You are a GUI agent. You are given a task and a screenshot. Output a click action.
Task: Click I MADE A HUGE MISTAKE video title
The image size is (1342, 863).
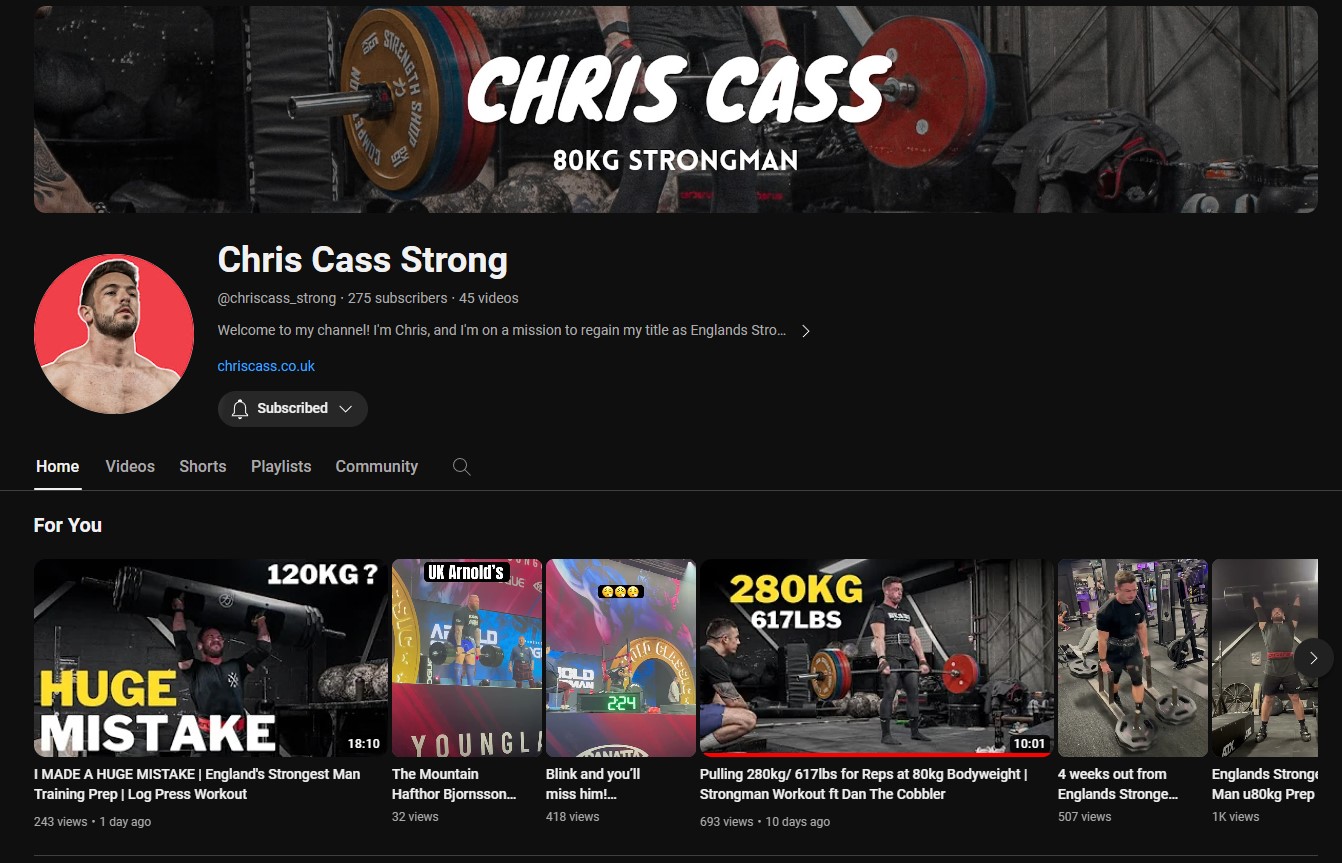point(197,784)
